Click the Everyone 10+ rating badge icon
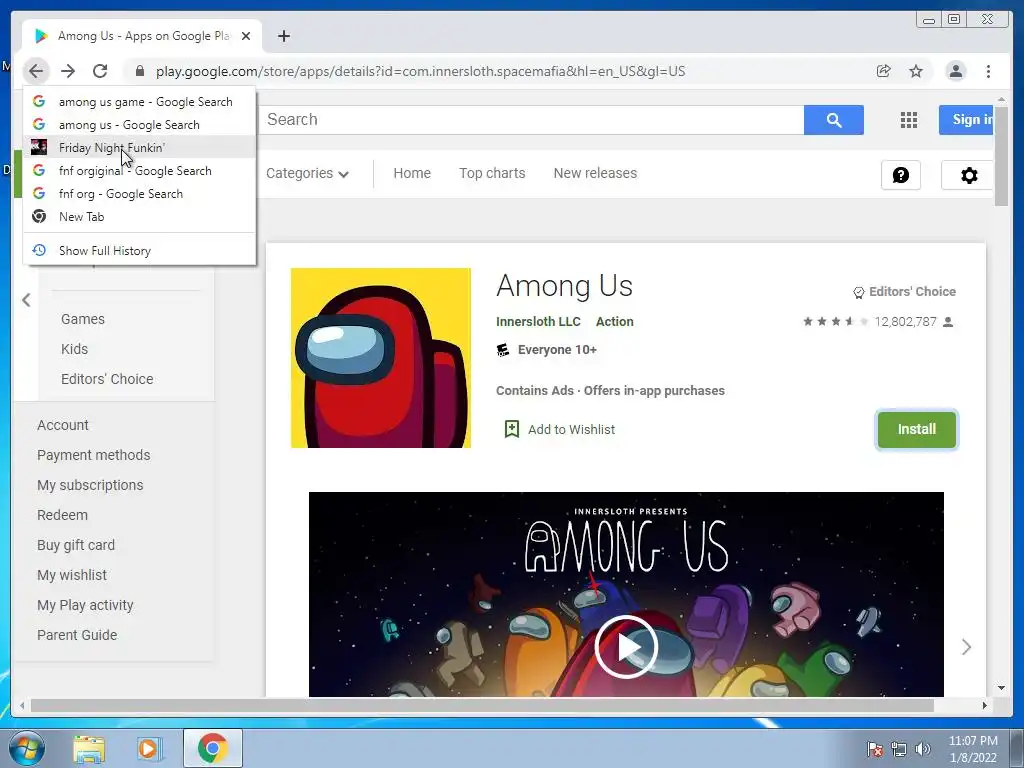 (503, 350)
